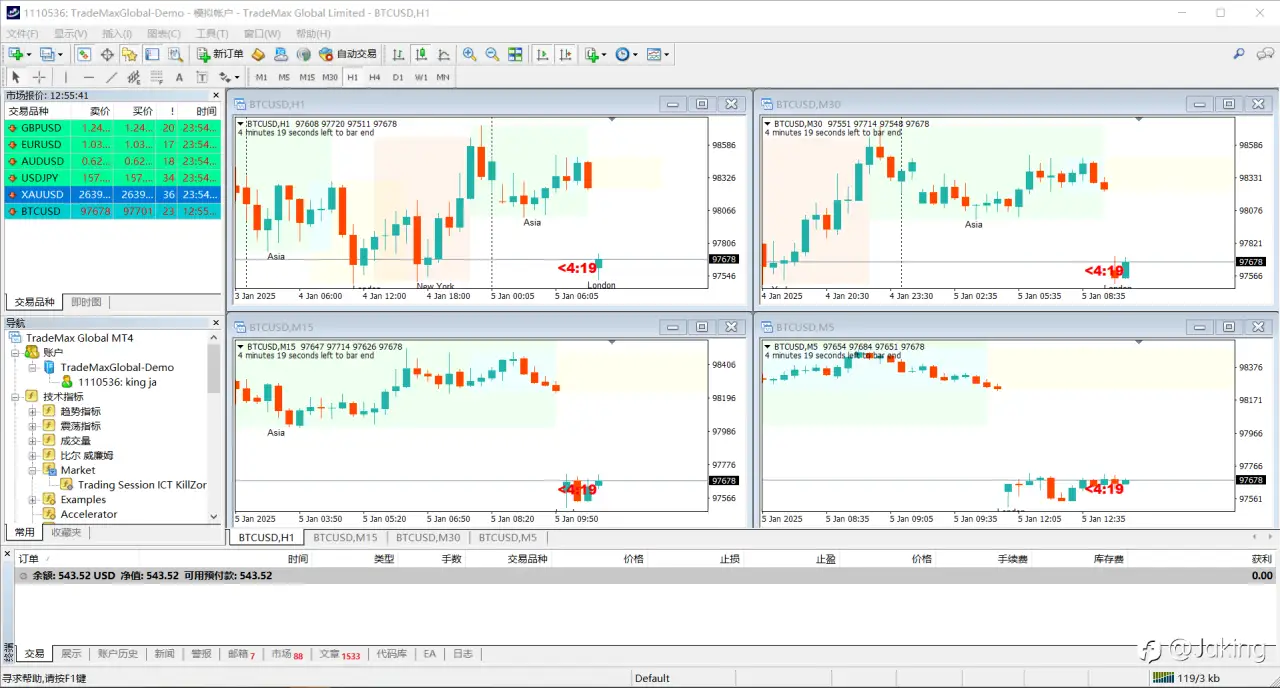Switch to the 即时图 tick chart tab

tap(86, 302)
